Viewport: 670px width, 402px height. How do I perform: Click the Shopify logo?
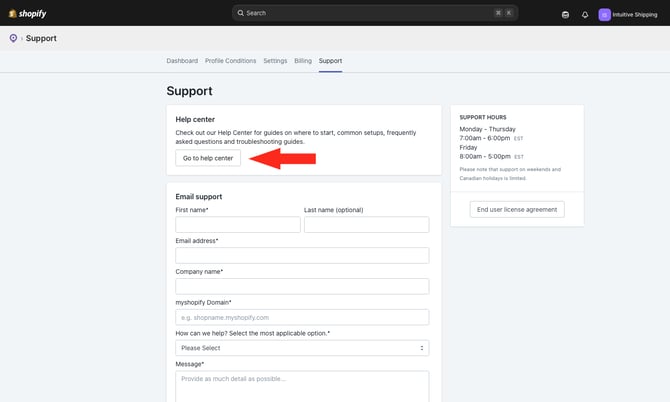(x=27, y=14)
